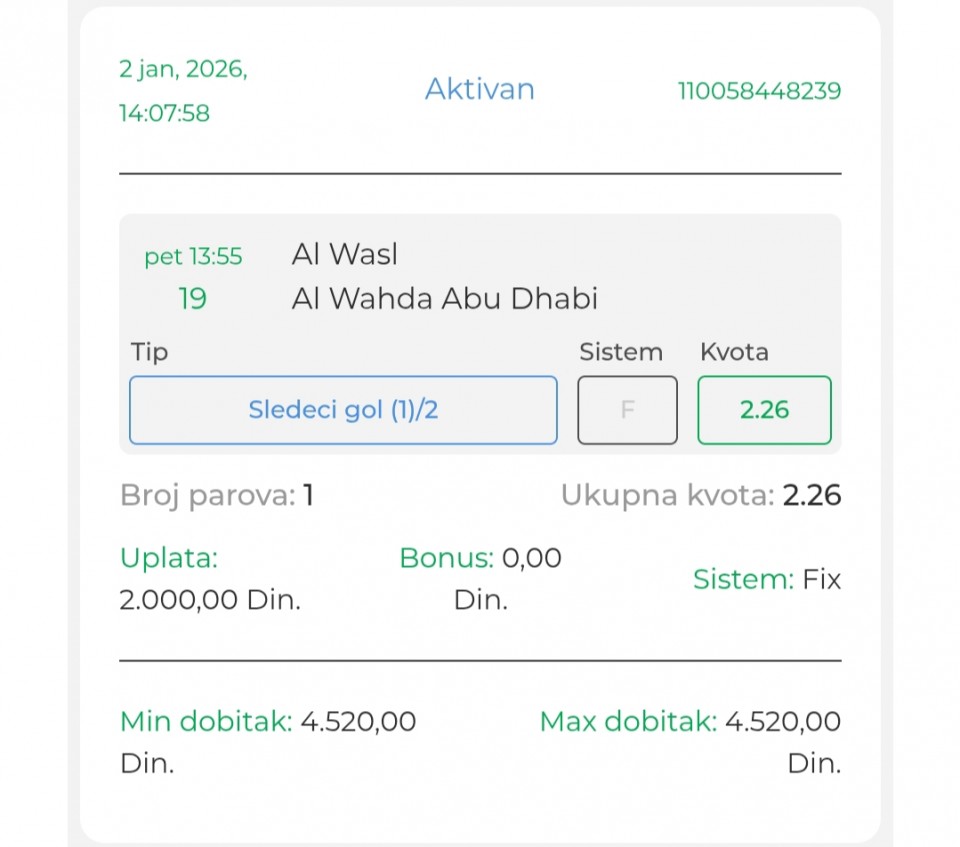Click the Uplata amount 2.000,00 Din.
Image resolution: width=960 pixels, height=847 pixels.
(x=210, y=600)
